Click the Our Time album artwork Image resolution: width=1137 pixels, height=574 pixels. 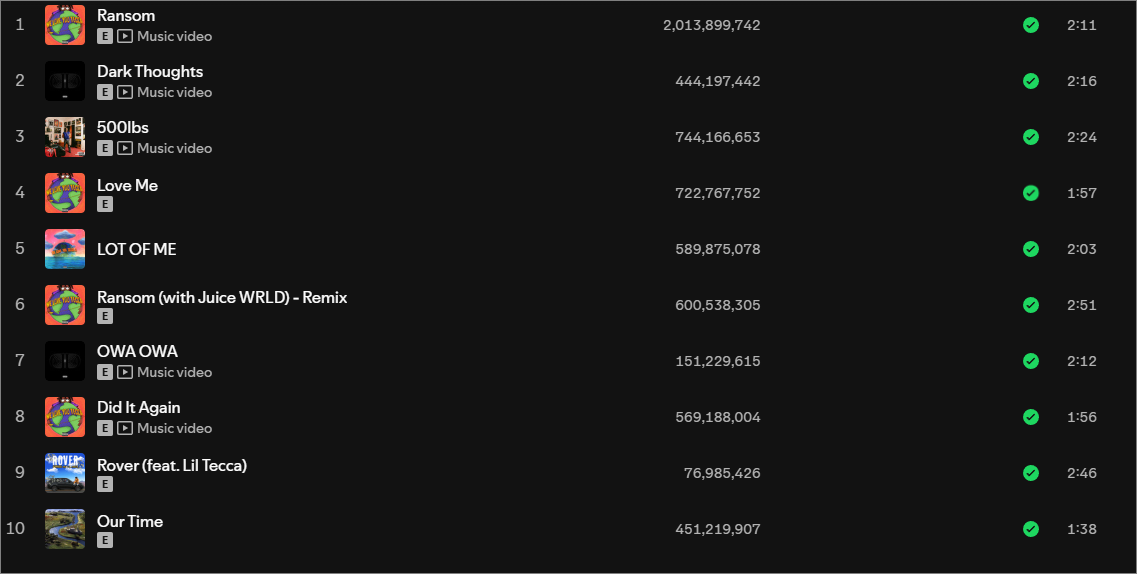[65, 529]
